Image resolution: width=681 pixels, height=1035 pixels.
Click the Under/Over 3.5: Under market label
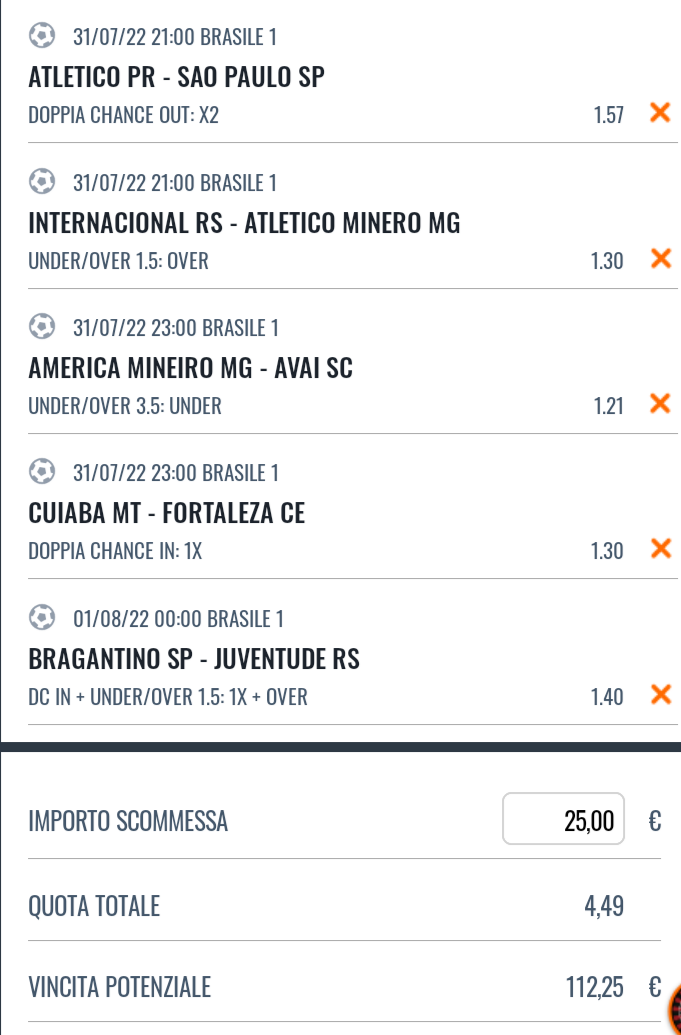point(125,405)
